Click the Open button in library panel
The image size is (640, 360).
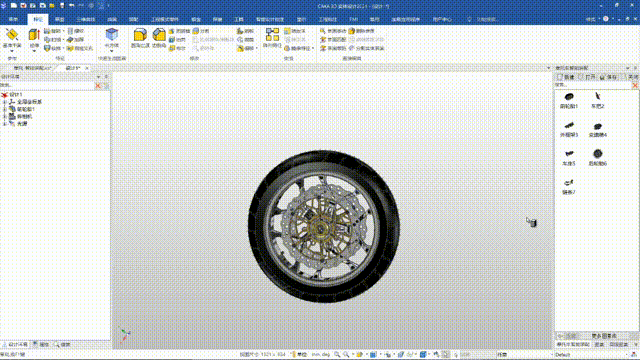click(587, 77)
